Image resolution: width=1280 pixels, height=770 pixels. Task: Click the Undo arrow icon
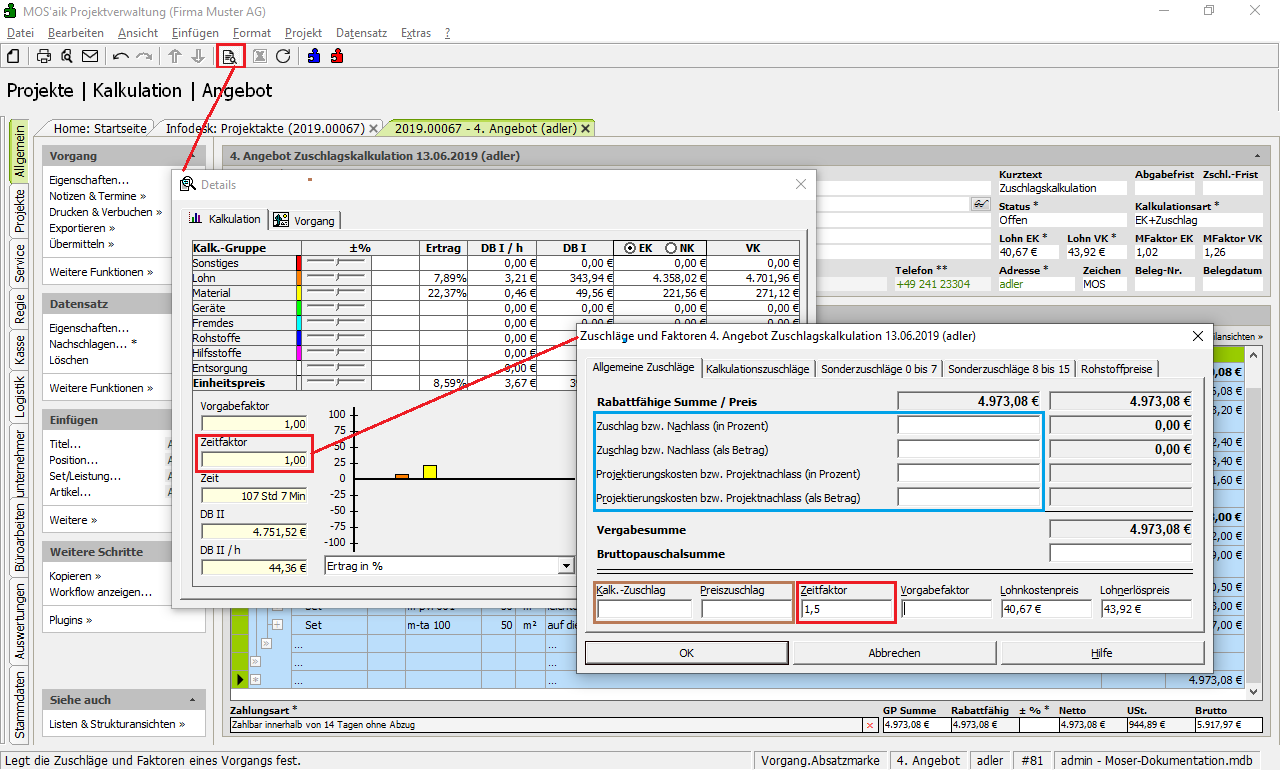coord(121,56)
